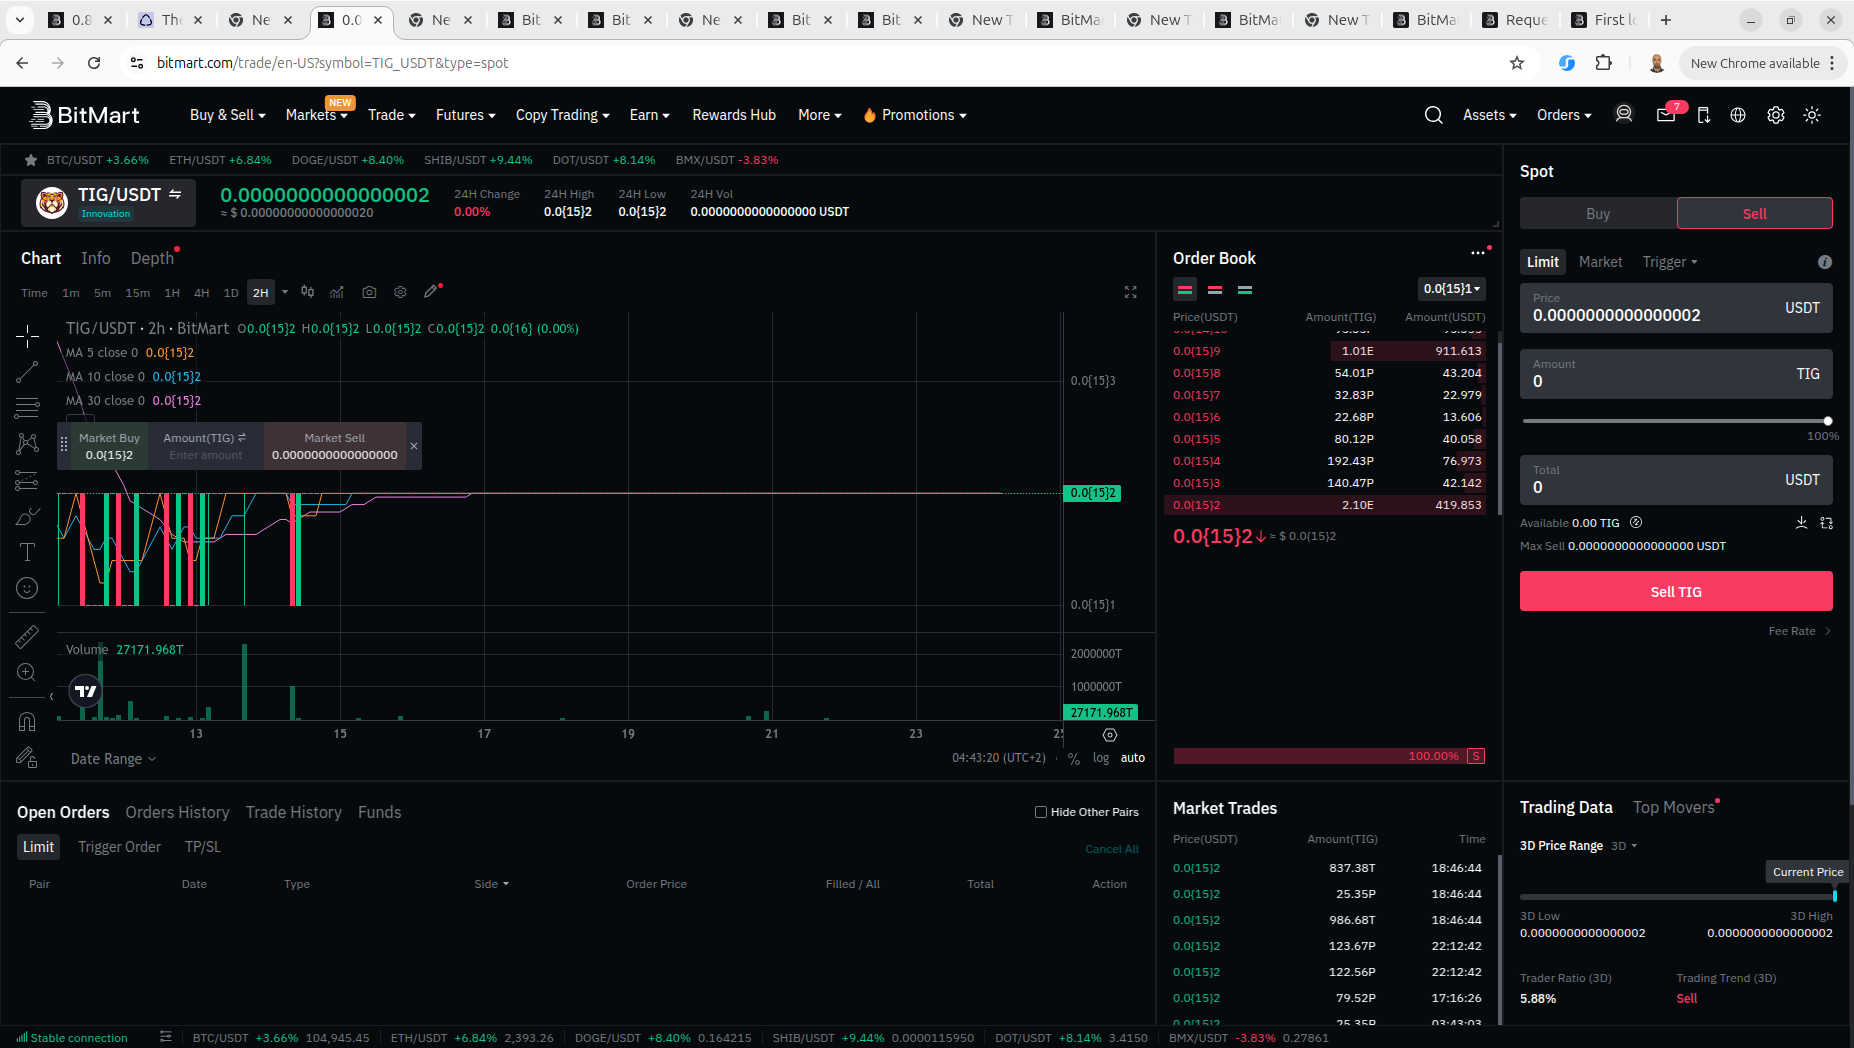The height and width of the screenshot is (1048, 1854).
Task: Click the Price input field
Action: coord(1676,308)
